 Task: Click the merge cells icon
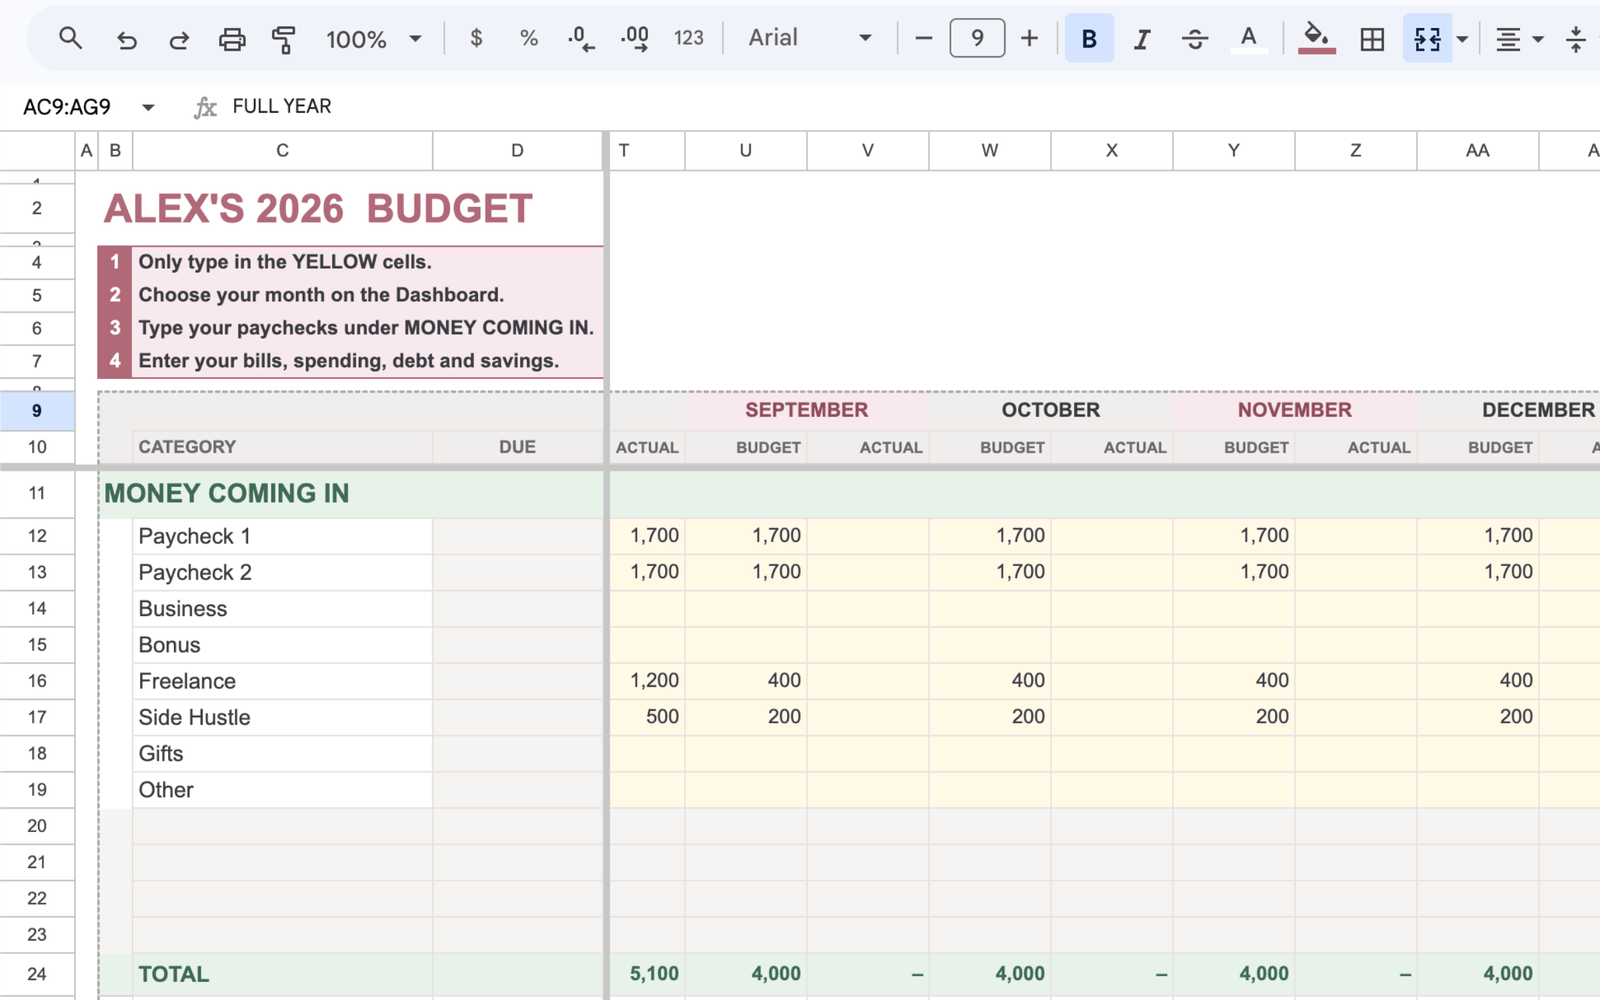(1427, 39)
